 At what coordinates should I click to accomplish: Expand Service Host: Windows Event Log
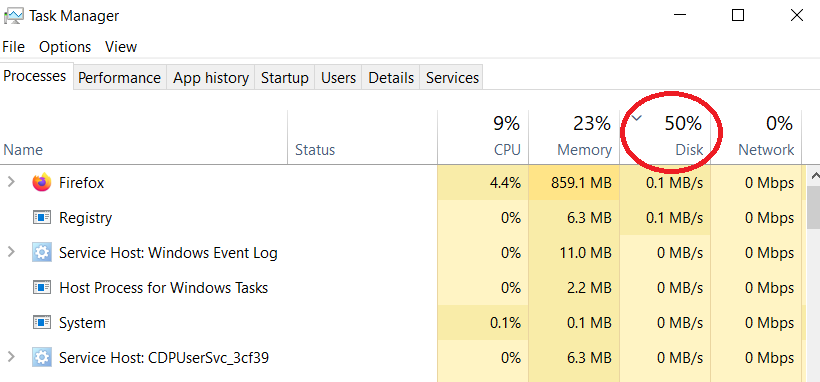tap(10, 253)
